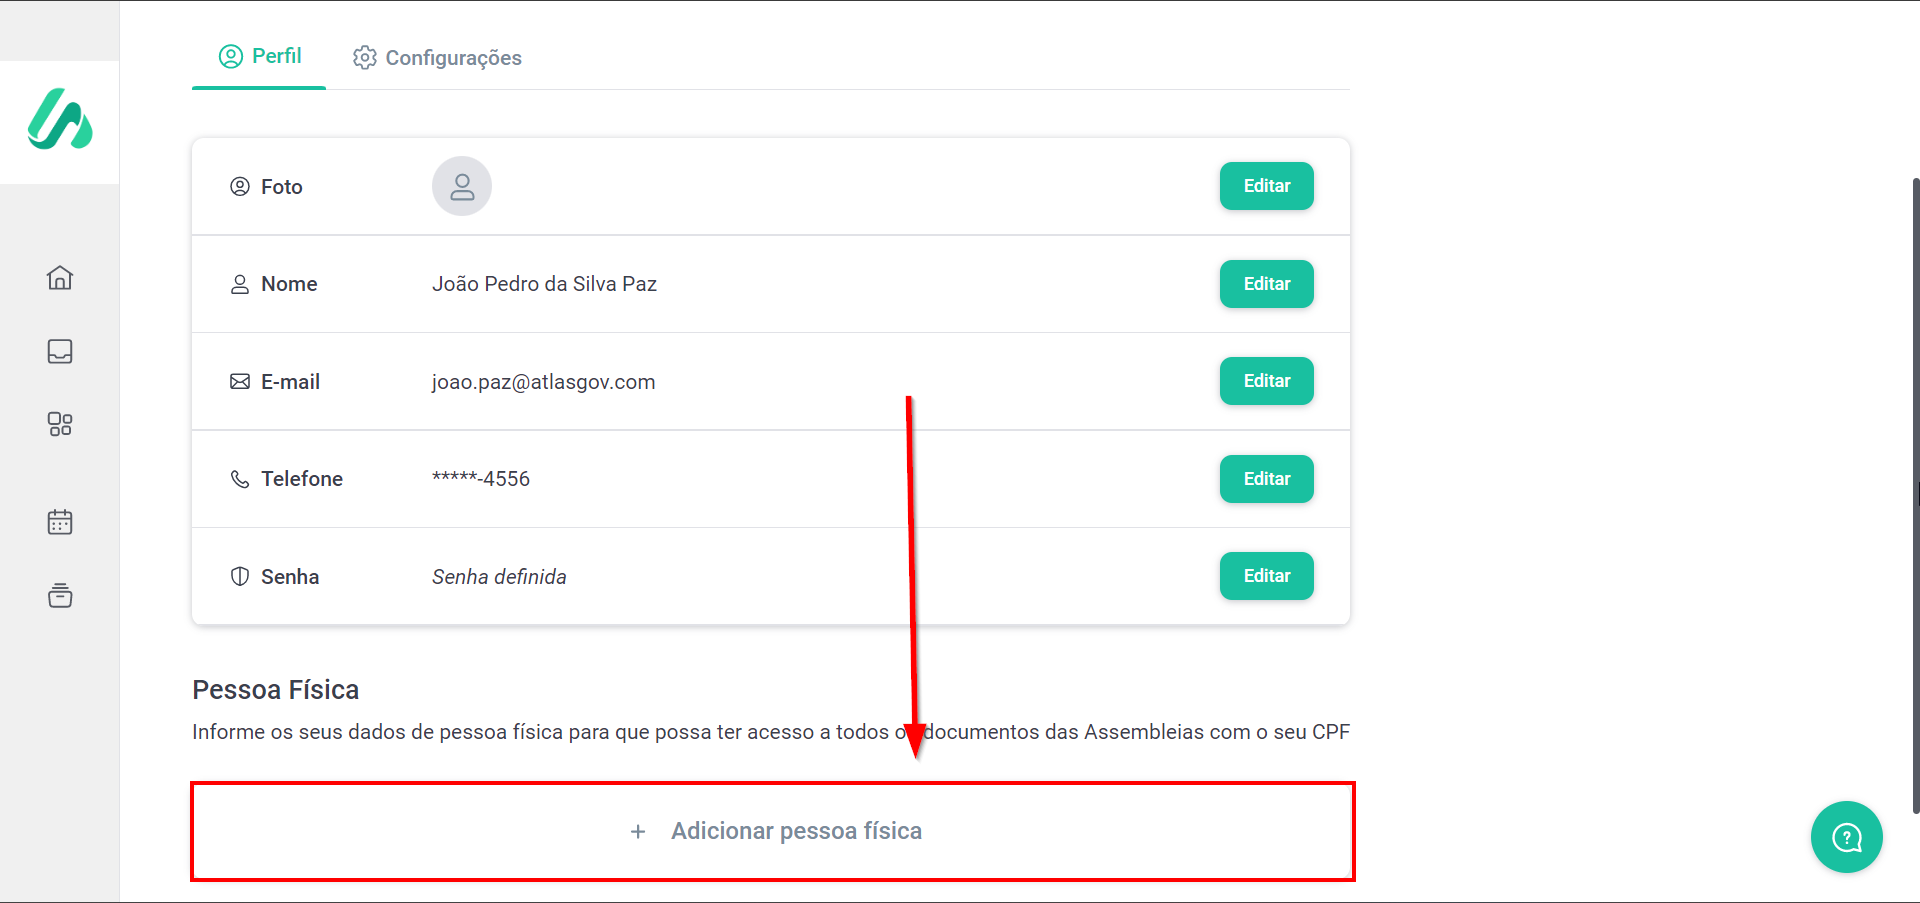The image size is (1920, 903).
Task: Click the gear icon on Configurações tab
Action: tap(365, 58)
